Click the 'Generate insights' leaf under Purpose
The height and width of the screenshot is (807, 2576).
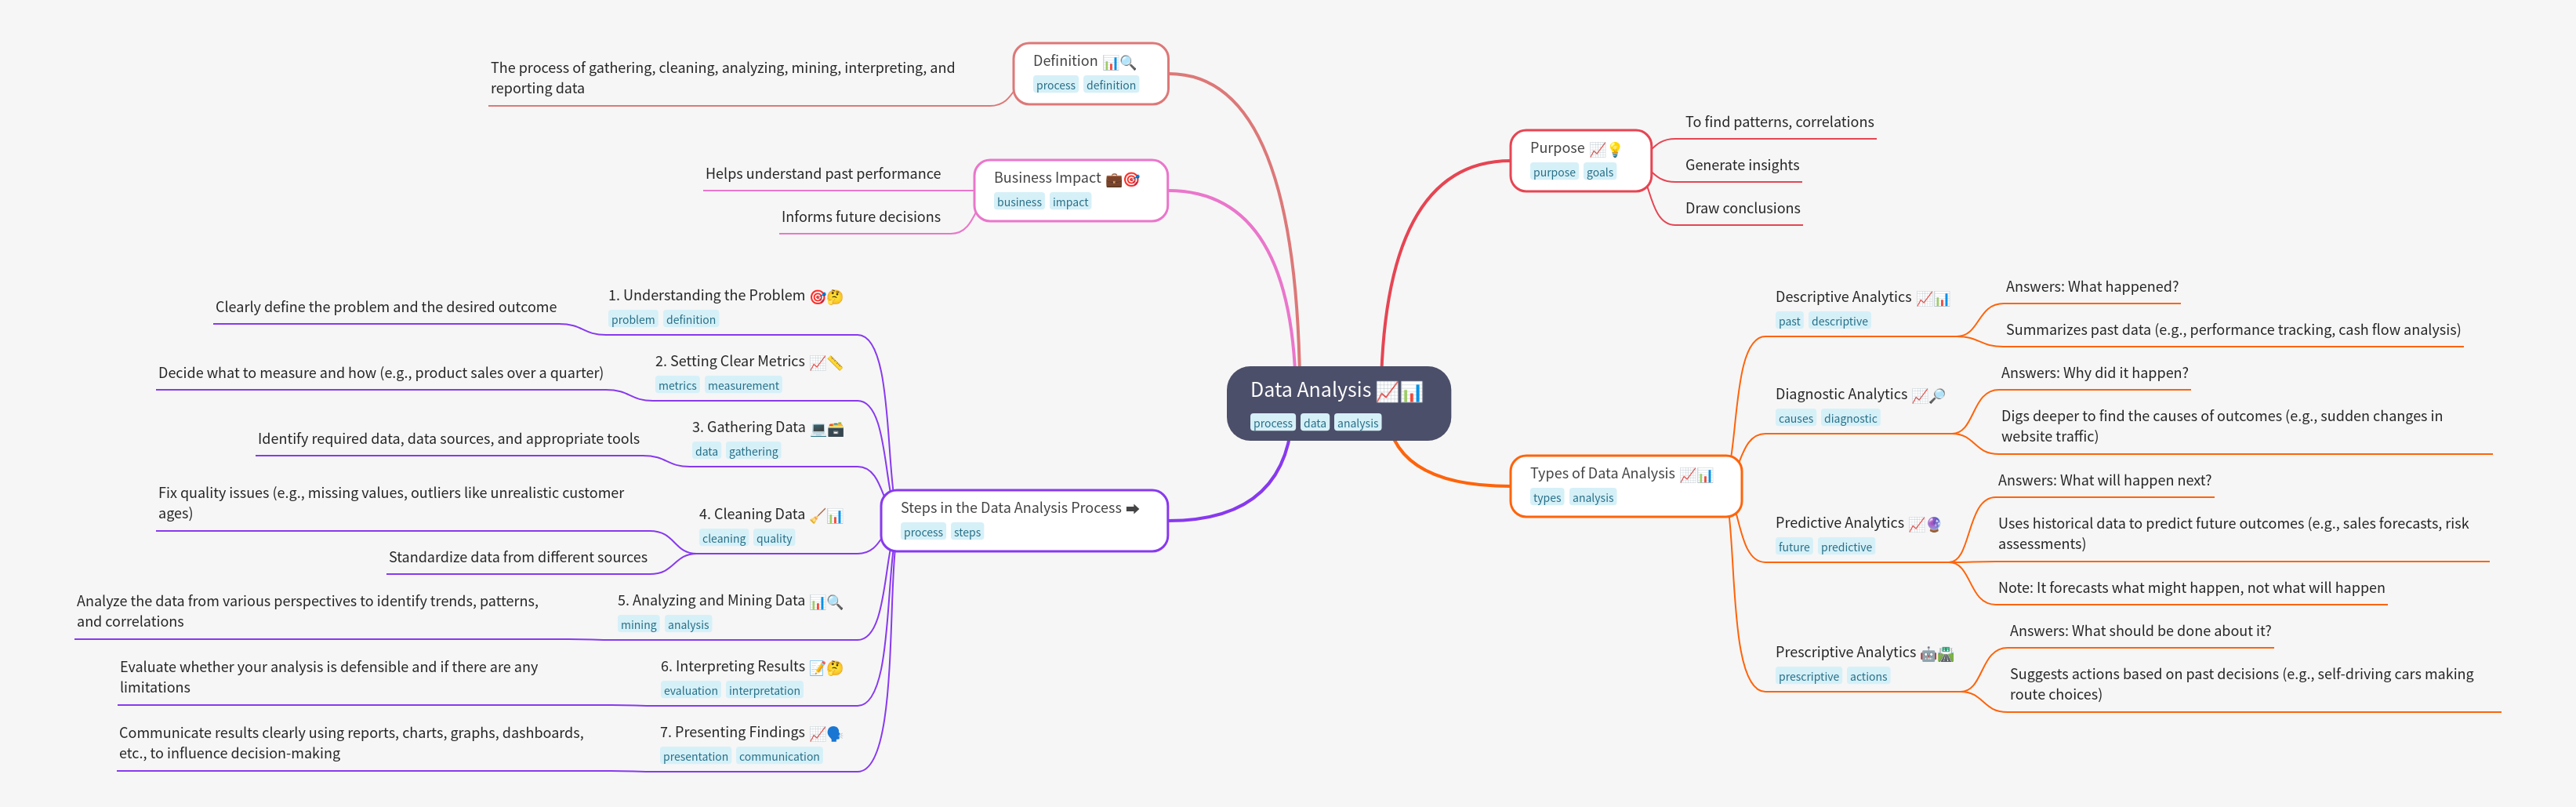click(x=1741, y=165)
